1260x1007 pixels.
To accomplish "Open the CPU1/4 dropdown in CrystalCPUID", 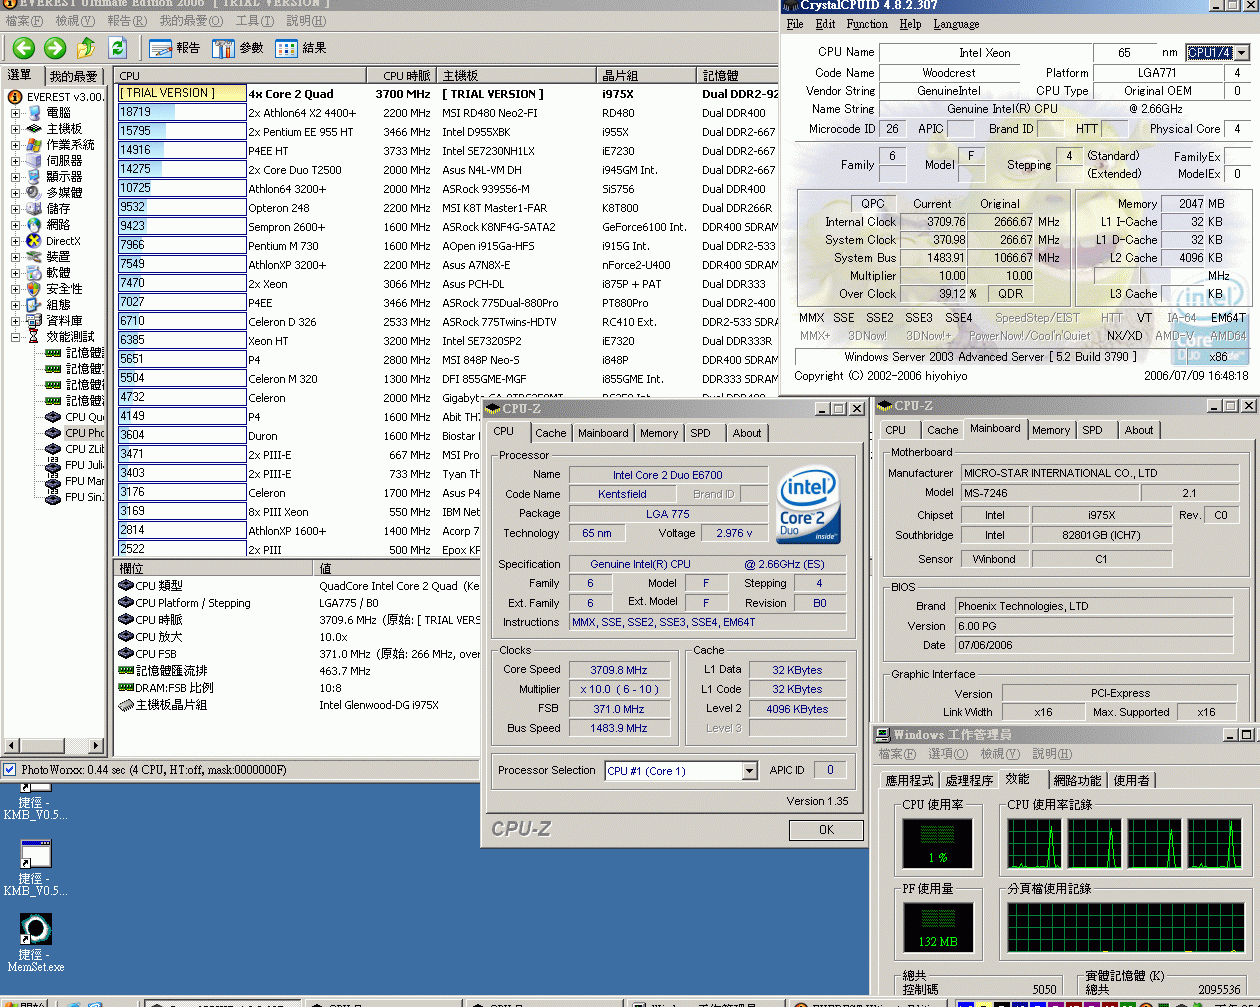I will (1242, 53).
